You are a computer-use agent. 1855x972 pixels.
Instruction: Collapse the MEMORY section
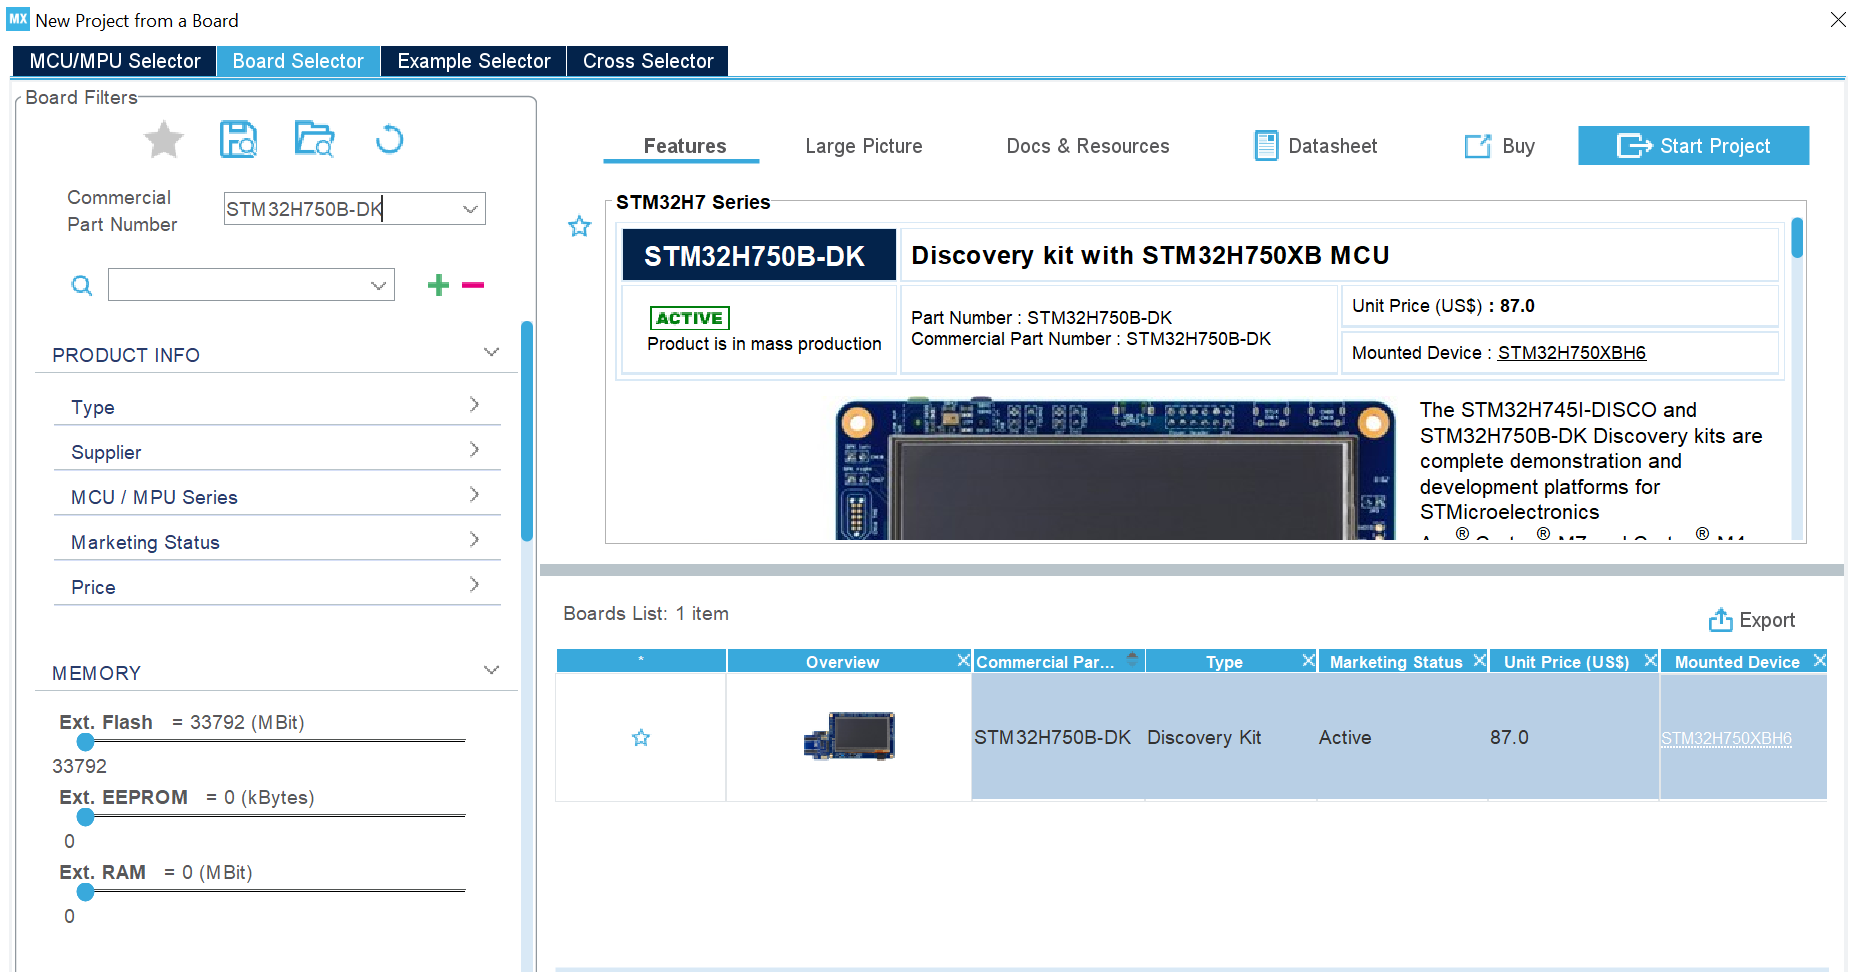pos(491,670)
